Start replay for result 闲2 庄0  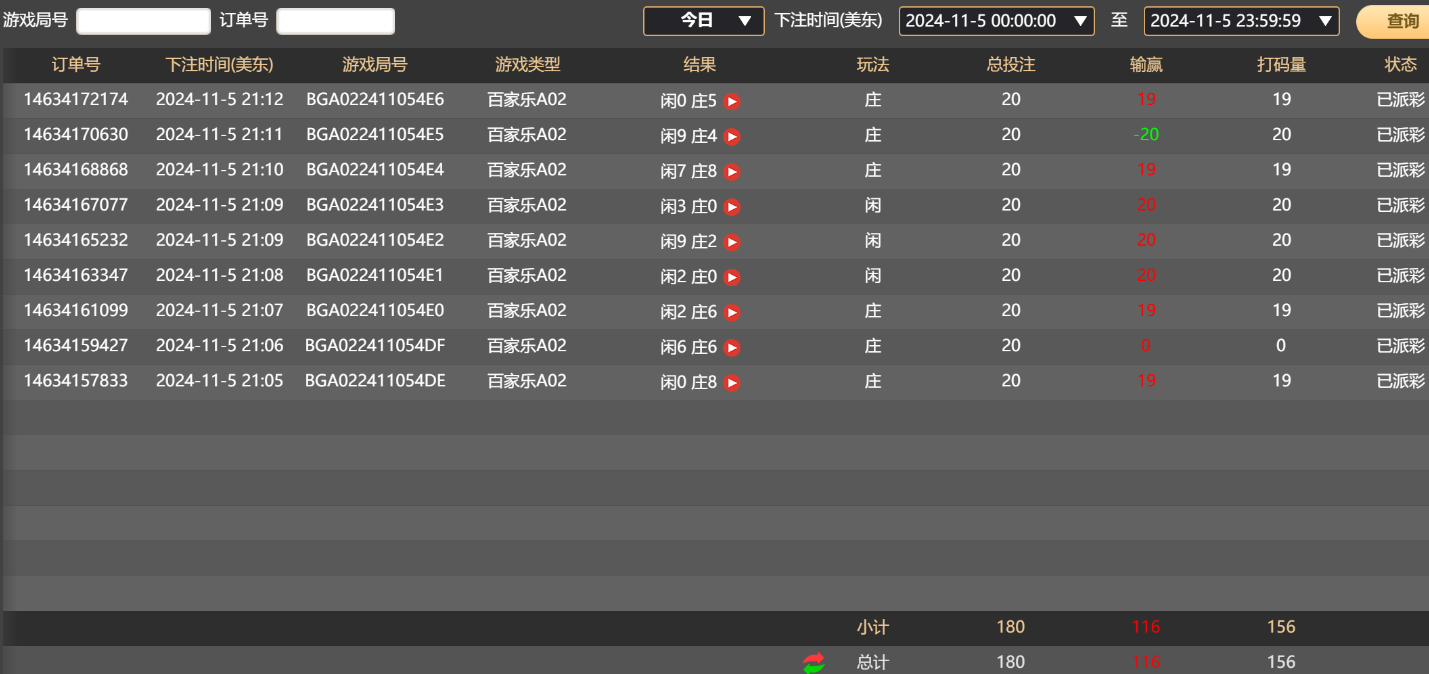pyautogui.click(x=731, y=276)
